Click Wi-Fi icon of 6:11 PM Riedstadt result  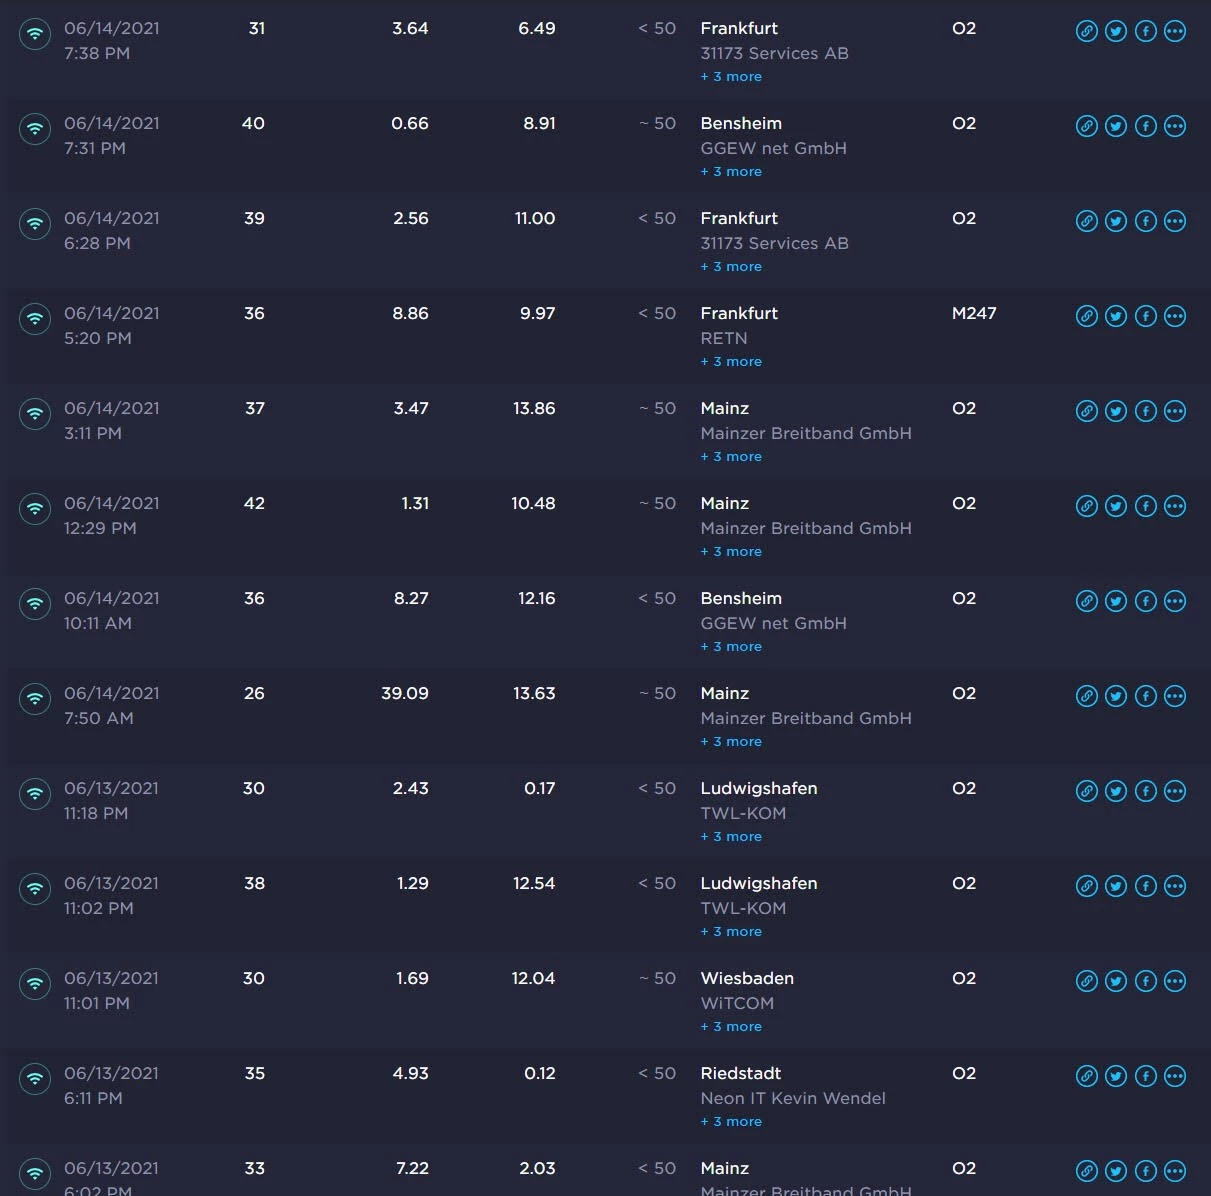tap(35, 1077)
